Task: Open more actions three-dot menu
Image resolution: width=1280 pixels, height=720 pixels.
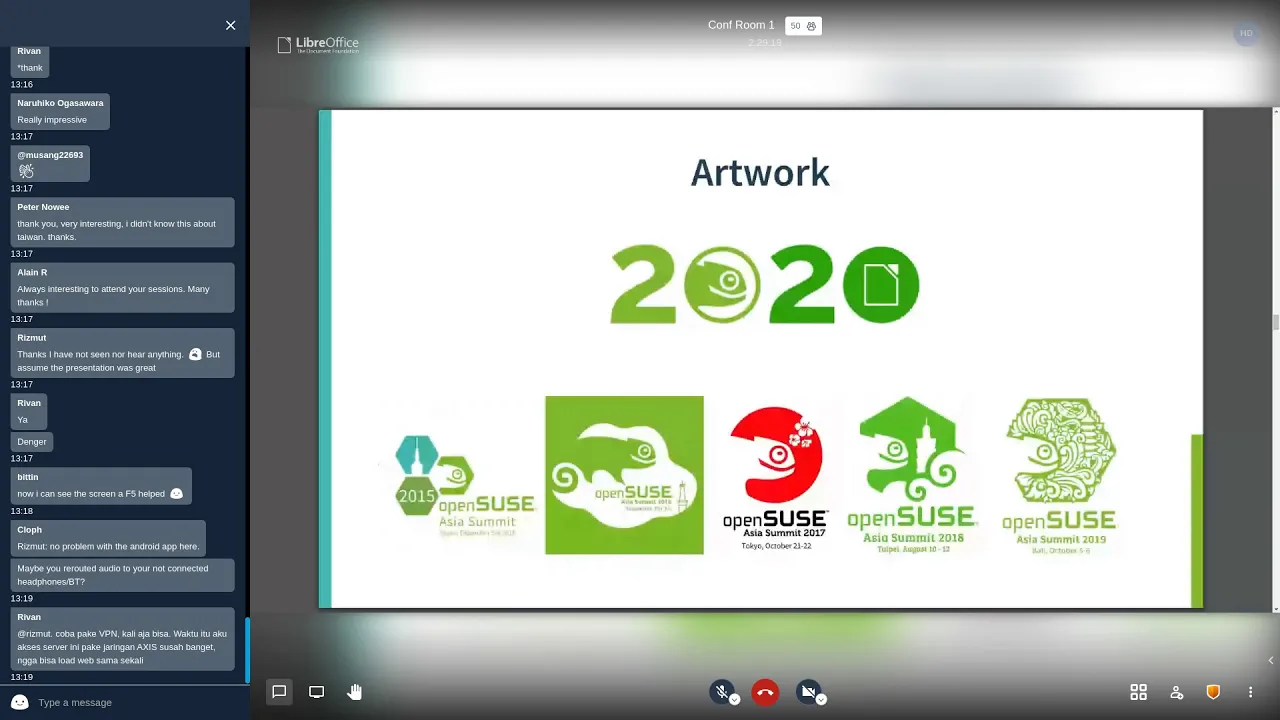Action: [1250, 692]
